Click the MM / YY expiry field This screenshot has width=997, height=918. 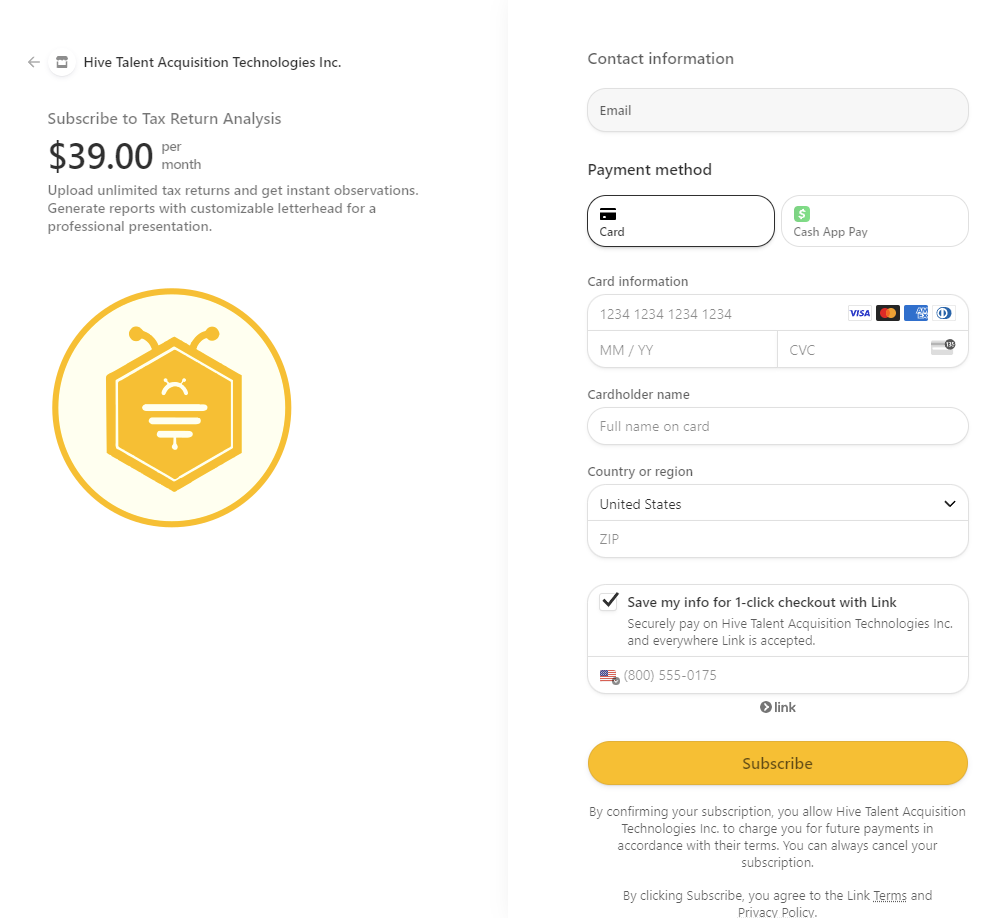click(681, 350)
